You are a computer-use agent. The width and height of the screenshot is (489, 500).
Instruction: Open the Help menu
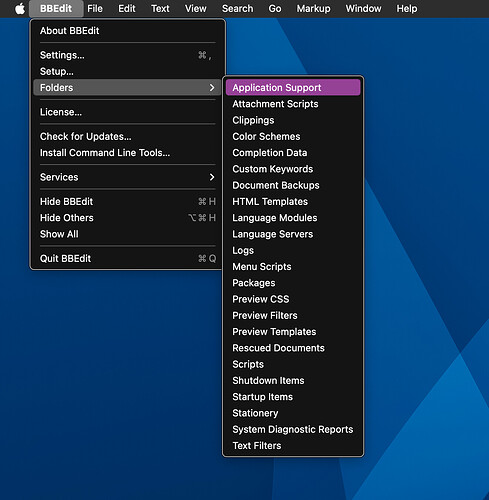(x=407, y=9)
